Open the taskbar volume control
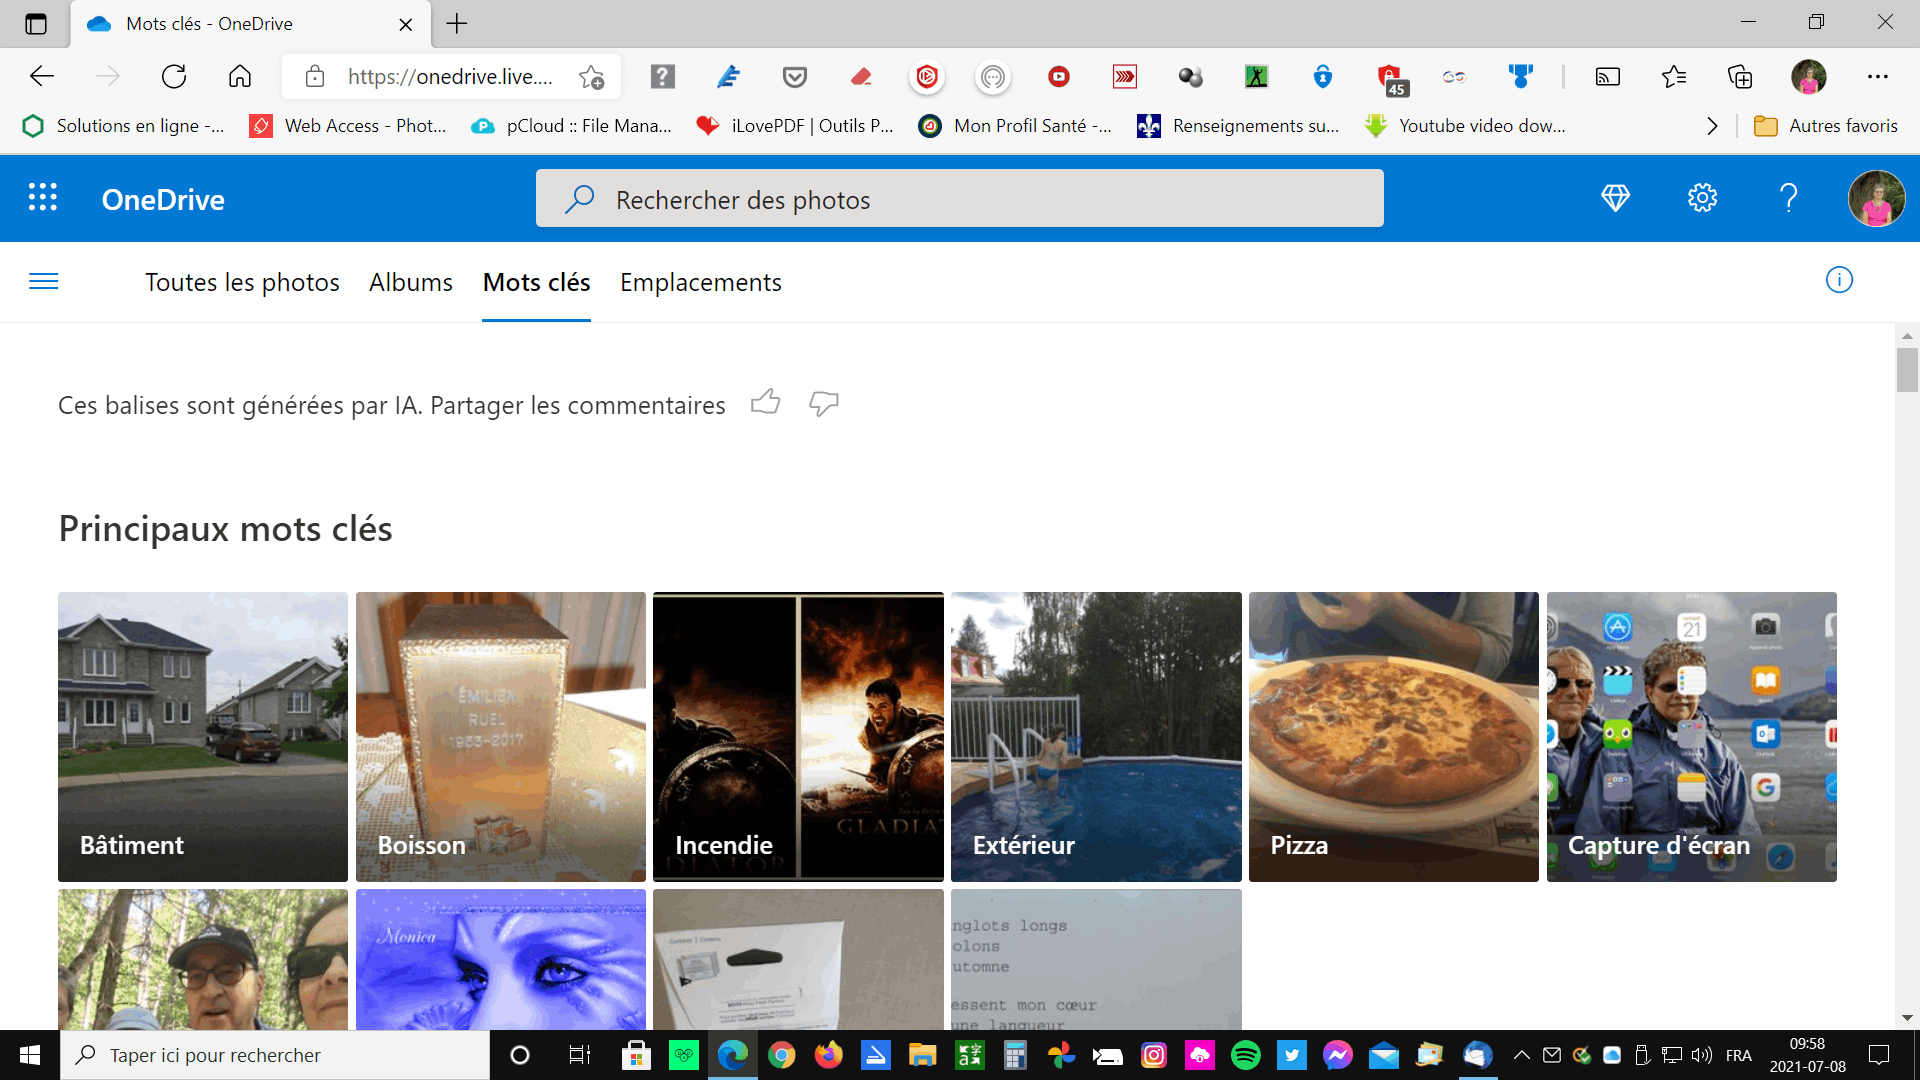This screenshot has width=1920, height=1080. (x=1701, y=1055)
